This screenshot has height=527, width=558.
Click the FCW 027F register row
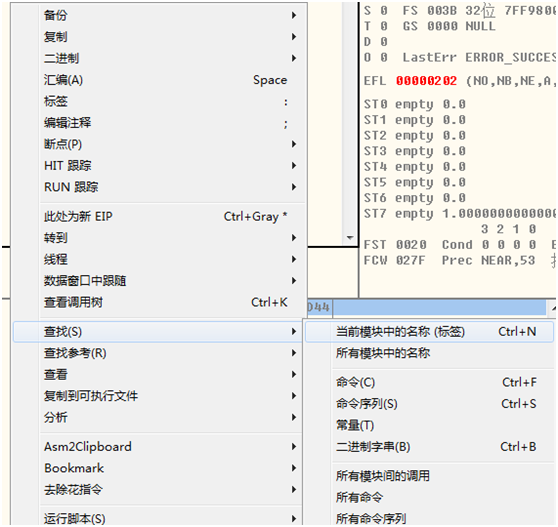click(459, 260)
